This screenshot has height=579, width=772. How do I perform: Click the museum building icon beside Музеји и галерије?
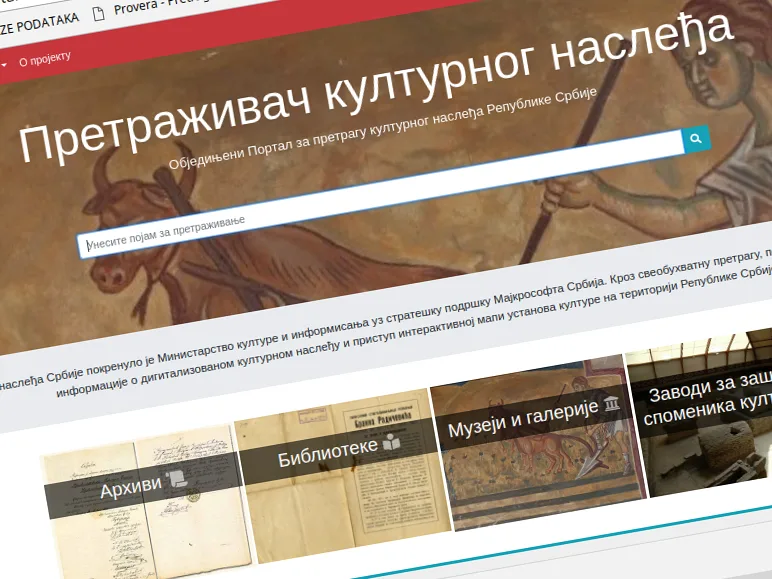(611, 404)
